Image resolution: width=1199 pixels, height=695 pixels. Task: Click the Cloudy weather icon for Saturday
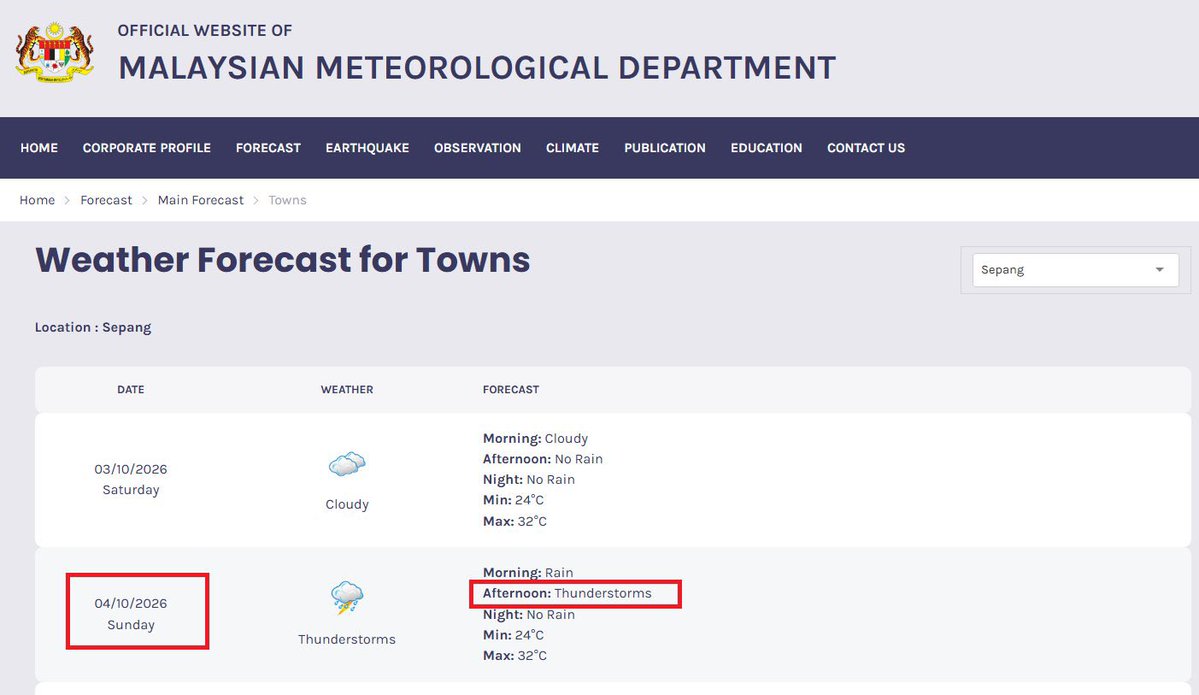pos(347,464)
